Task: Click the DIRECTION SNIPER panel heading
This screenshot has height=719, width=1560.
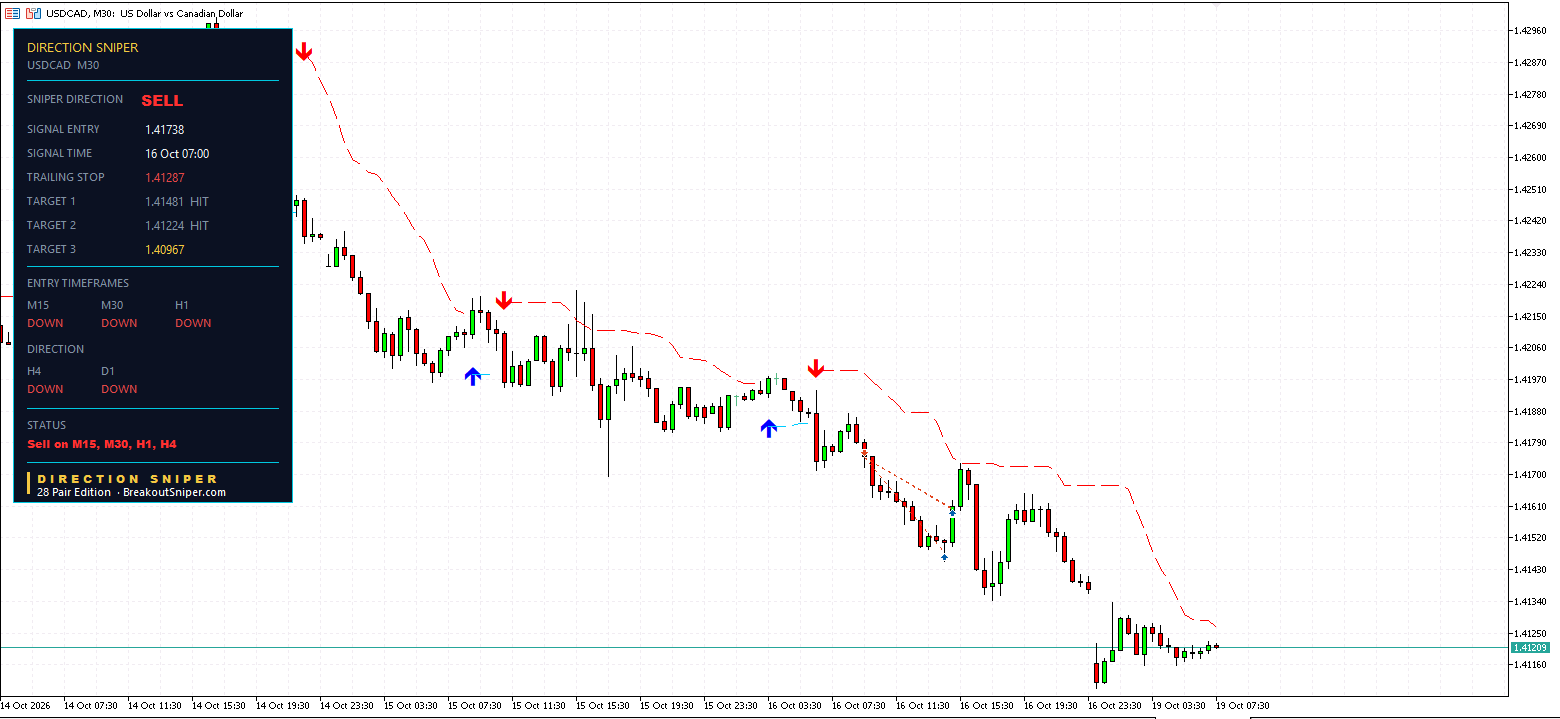Action: tap(83, 48)
